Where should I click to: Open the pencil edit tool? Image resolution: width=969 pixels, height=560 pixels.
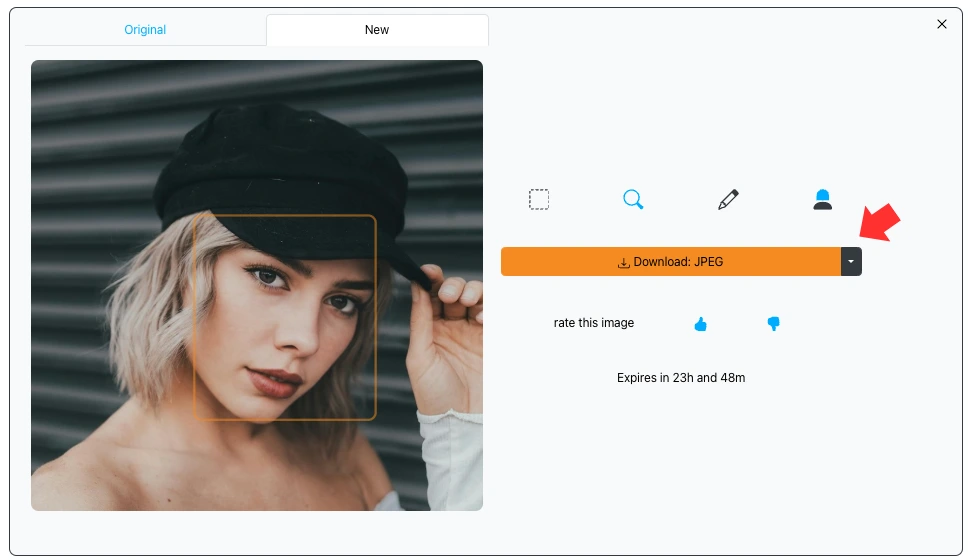pyautogui.click(x=728, y=200)
